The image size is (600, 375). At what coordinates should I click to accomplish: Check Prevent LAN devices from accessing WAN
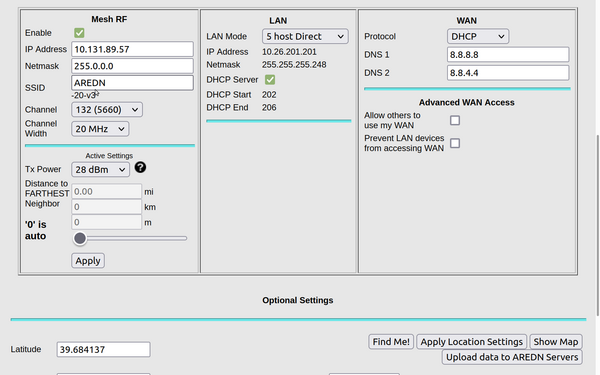pos(455,143)
